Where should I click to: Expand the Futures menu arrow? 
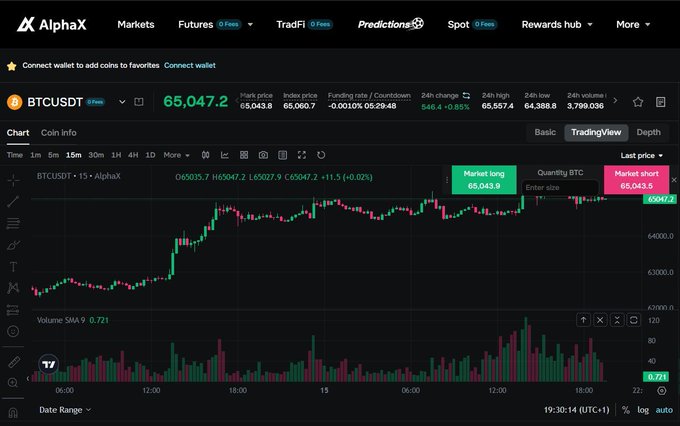click(x=250, y=25)
